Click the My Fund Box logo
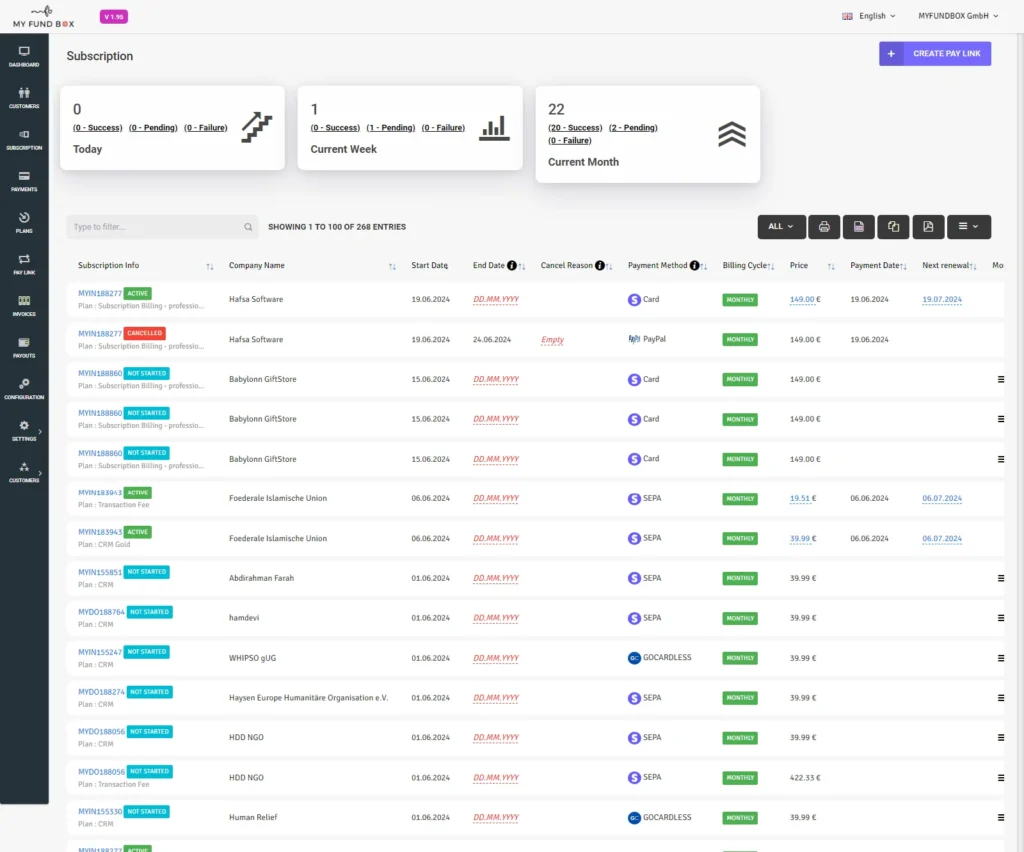Image resolution: width=1024 pixels, height=852 pixels. tap(43, 16)
